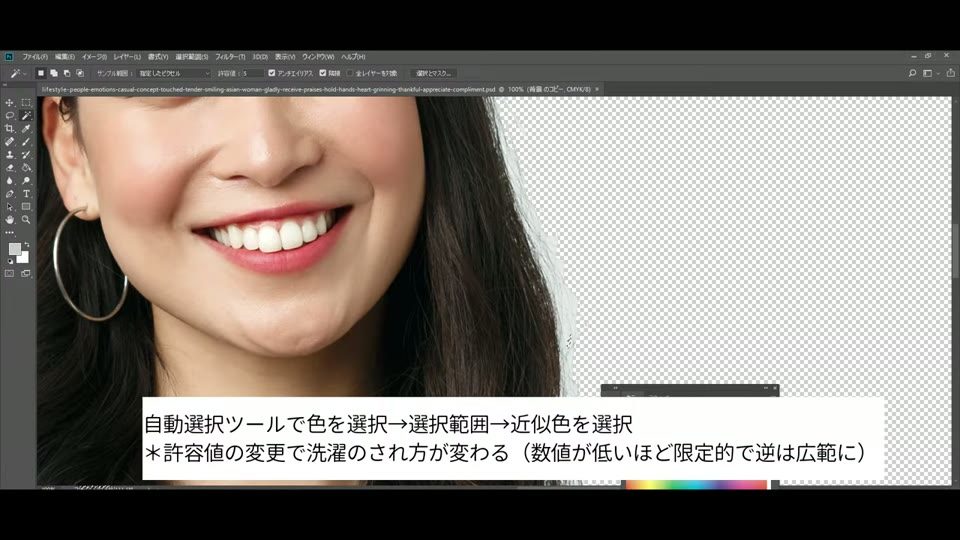Open the 書式 menu
This screenshot has height=540, width=960.
[x=157, y=56]
